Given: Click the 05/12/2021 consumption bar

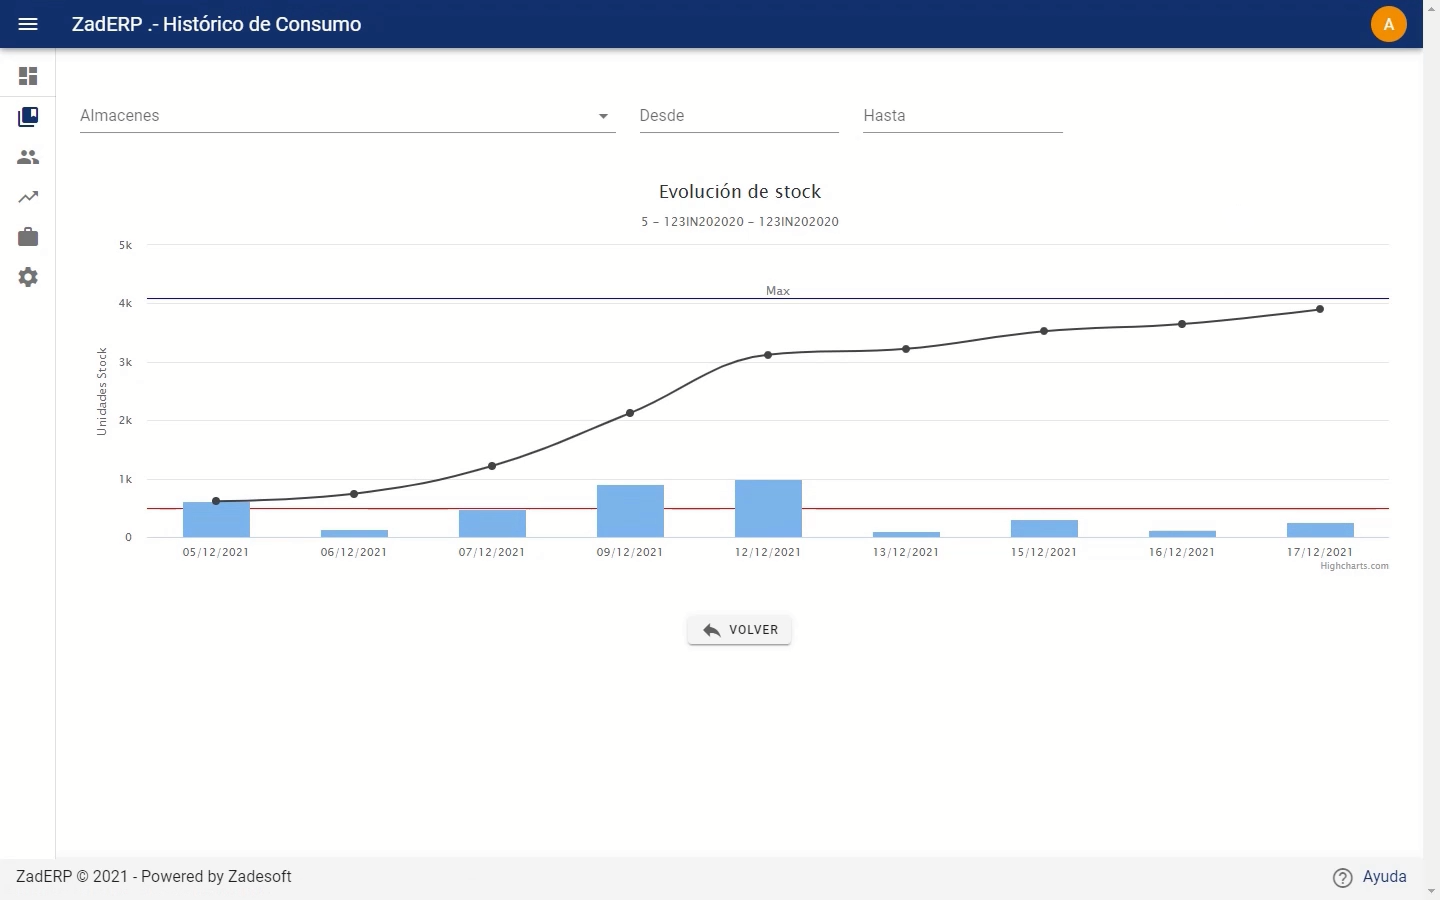Looking at the screenshot, I should click(x=216, y=520).
